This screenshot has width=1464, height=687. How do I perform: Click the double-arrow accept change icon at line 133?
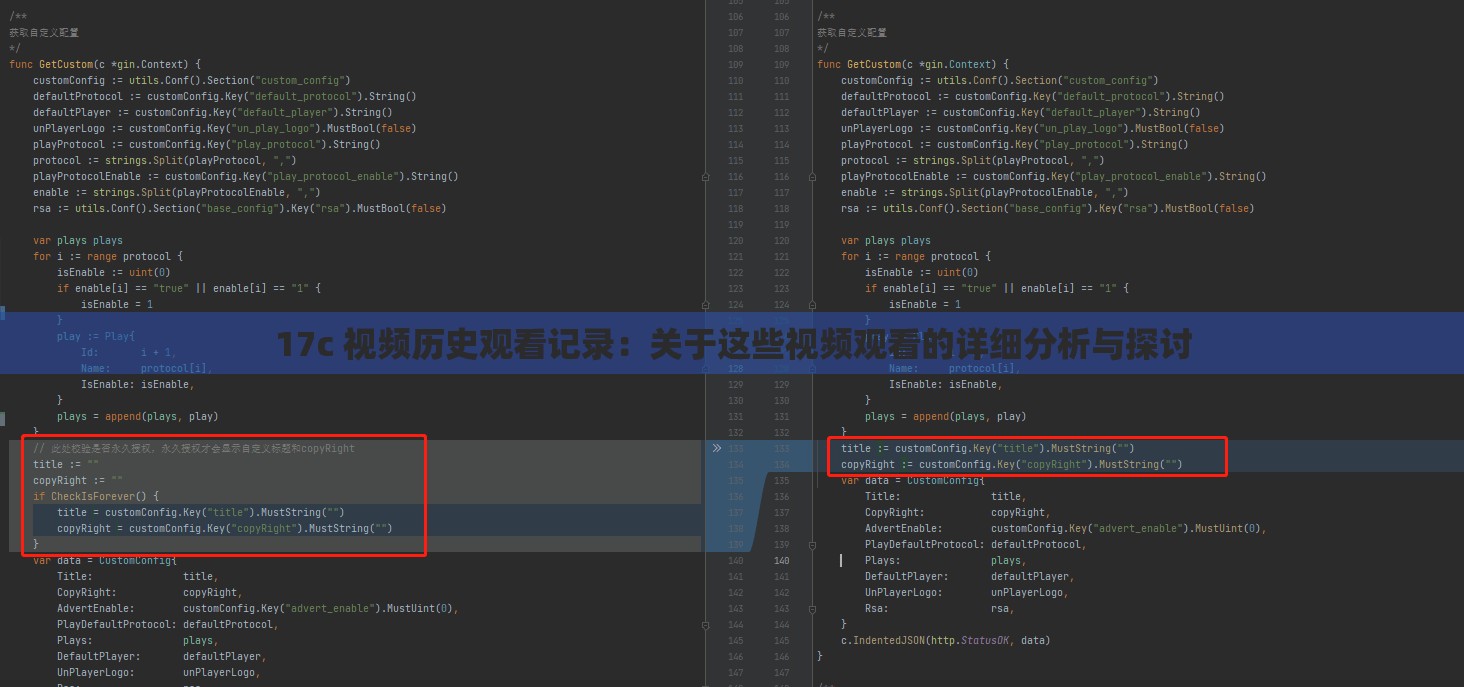pos(716,448)
